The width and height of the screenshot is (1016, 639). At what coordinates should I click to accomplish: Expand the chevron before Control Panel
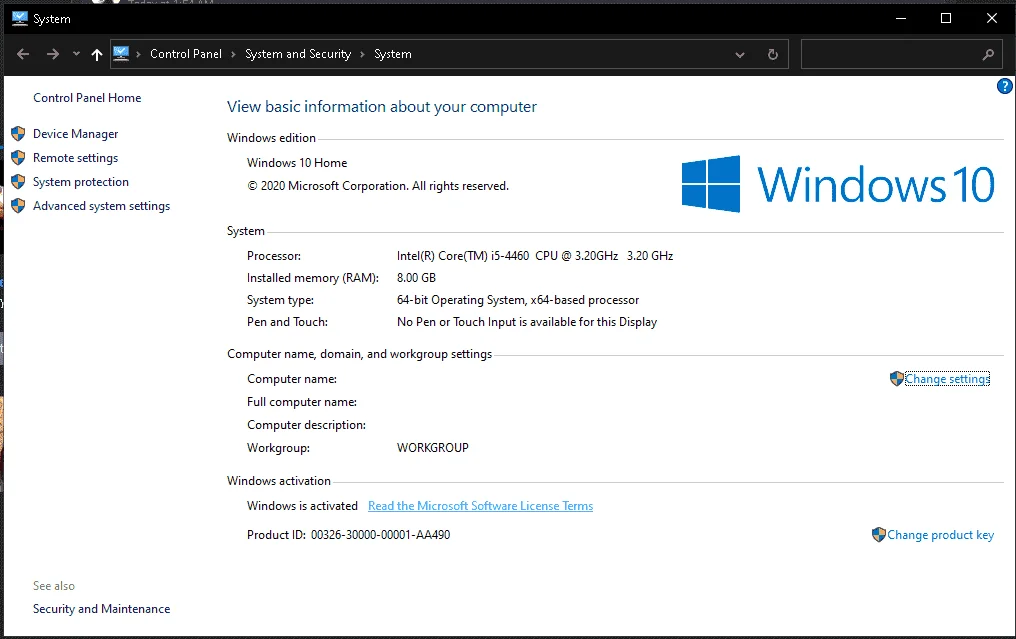(139, 54)
